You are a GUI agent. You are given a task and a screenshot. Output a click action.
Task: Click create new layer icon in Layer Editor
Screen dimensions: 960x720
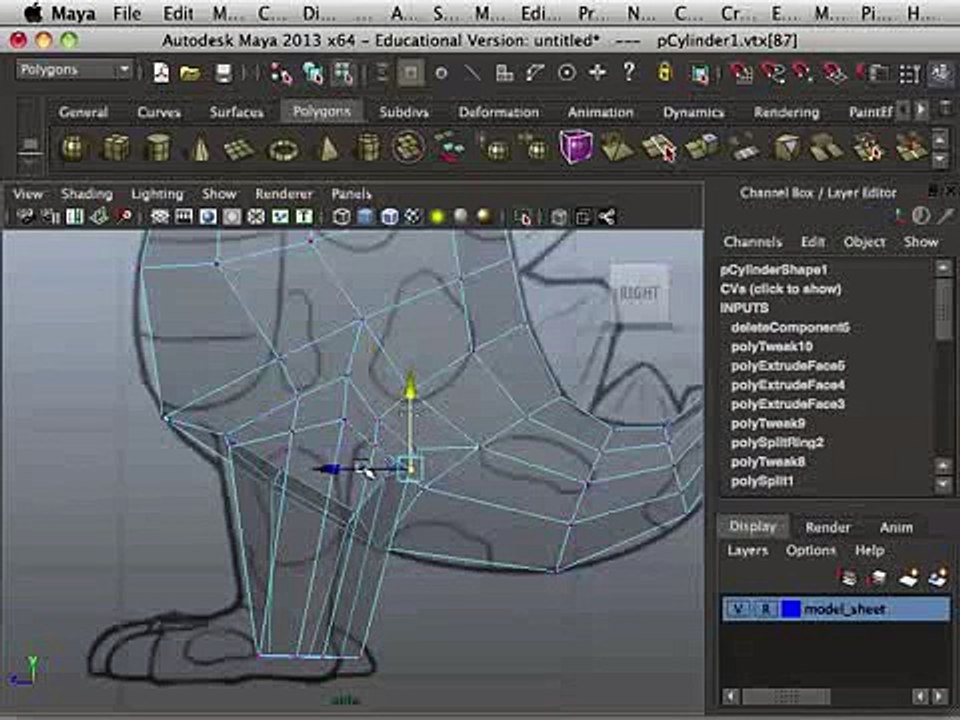(908, 577)
